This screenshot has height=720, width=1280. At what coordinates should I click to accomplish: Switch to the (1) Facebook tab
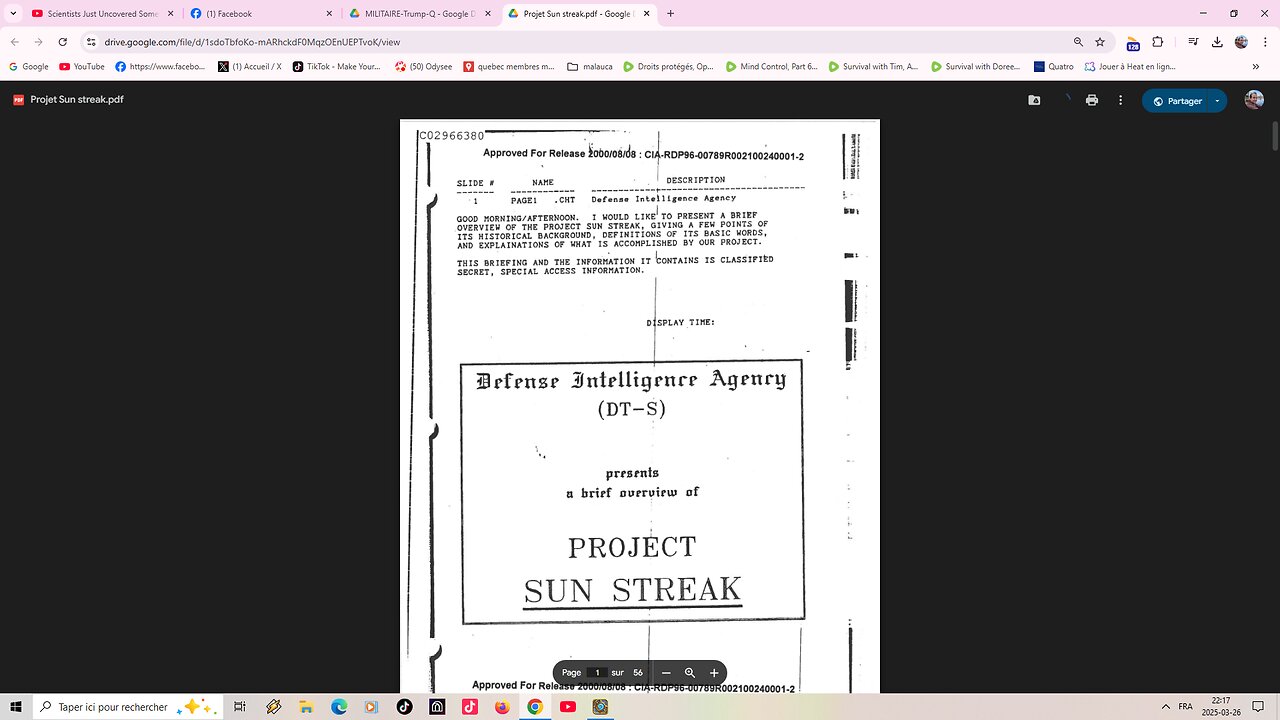pyautogui.click(x=260, y=14)
